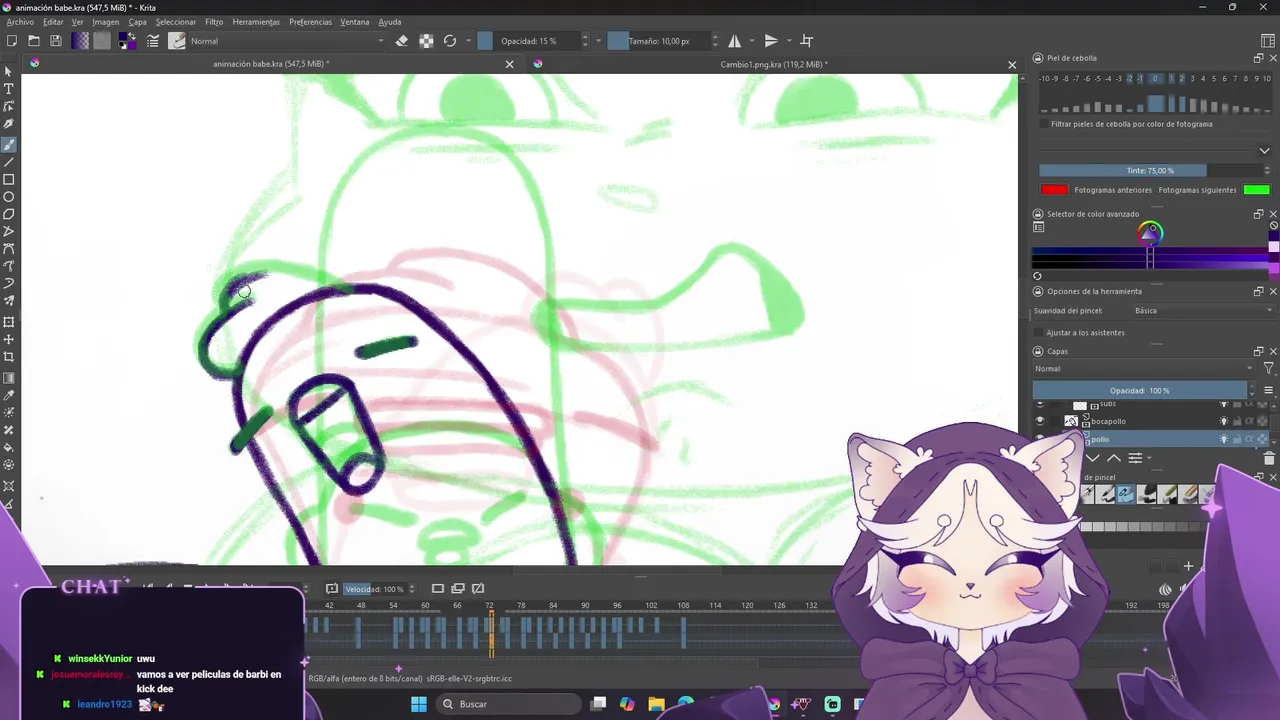1280x720 pixels.
Task: Create a new document
Action: click(12, 41)
